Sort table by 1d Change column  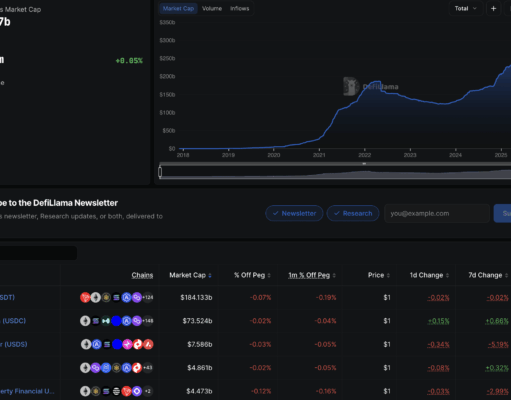429,275
